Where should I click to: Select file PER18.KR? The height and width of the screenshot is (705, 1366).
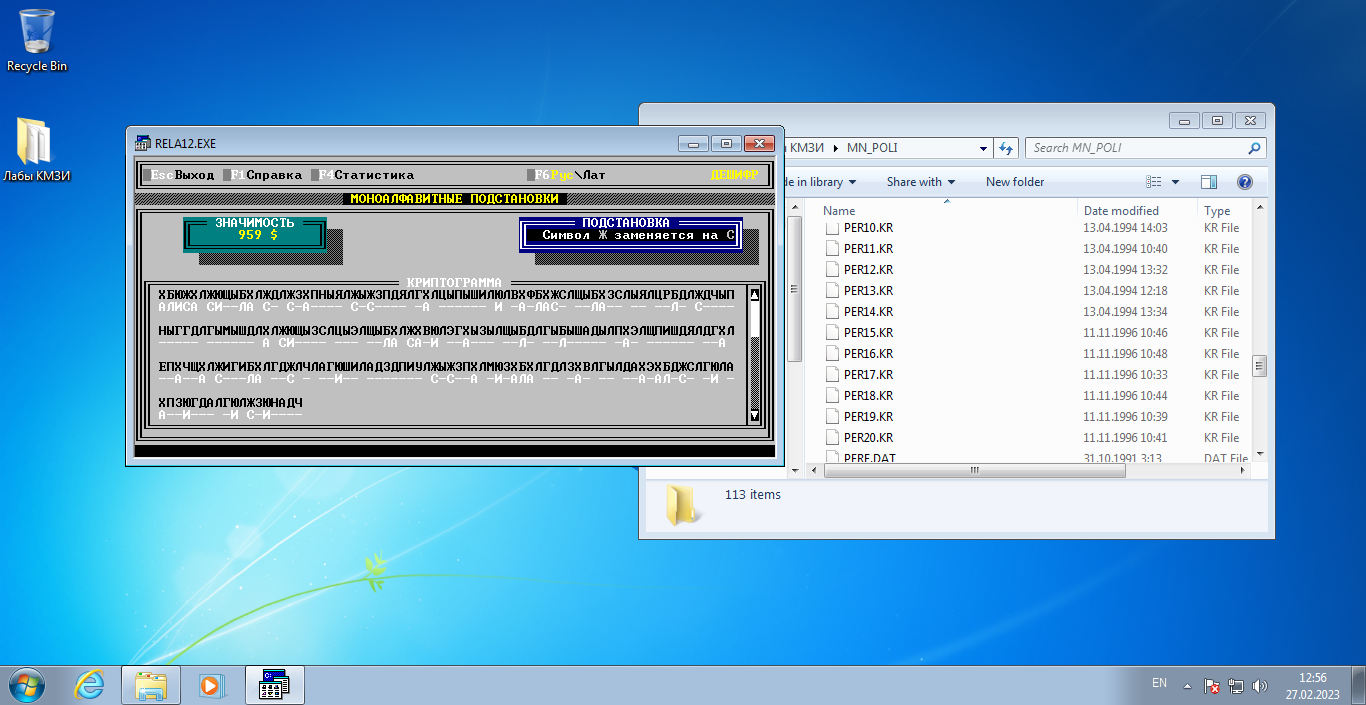868,396
